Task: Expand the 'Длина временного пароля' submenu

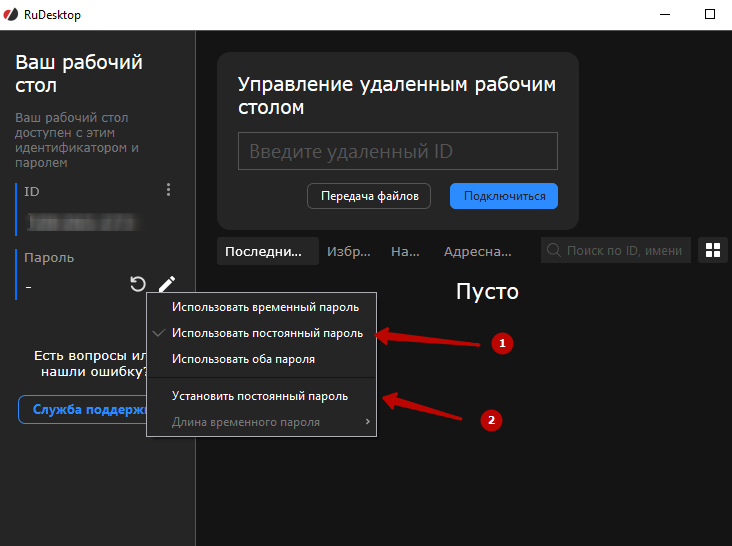Action: 261,422
